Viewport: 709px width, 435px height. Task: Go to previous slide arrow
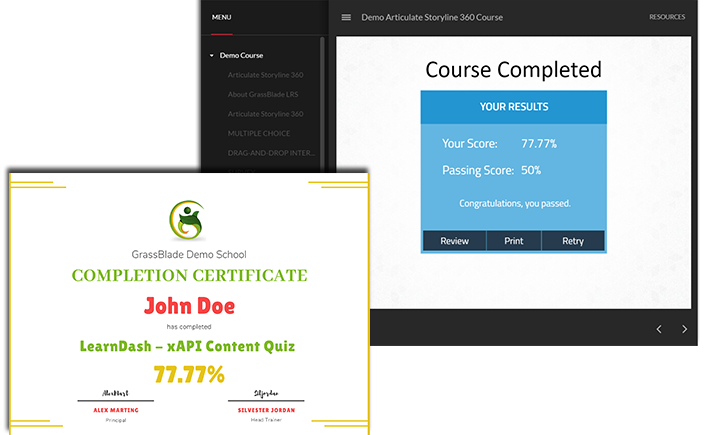click(659, 329)
